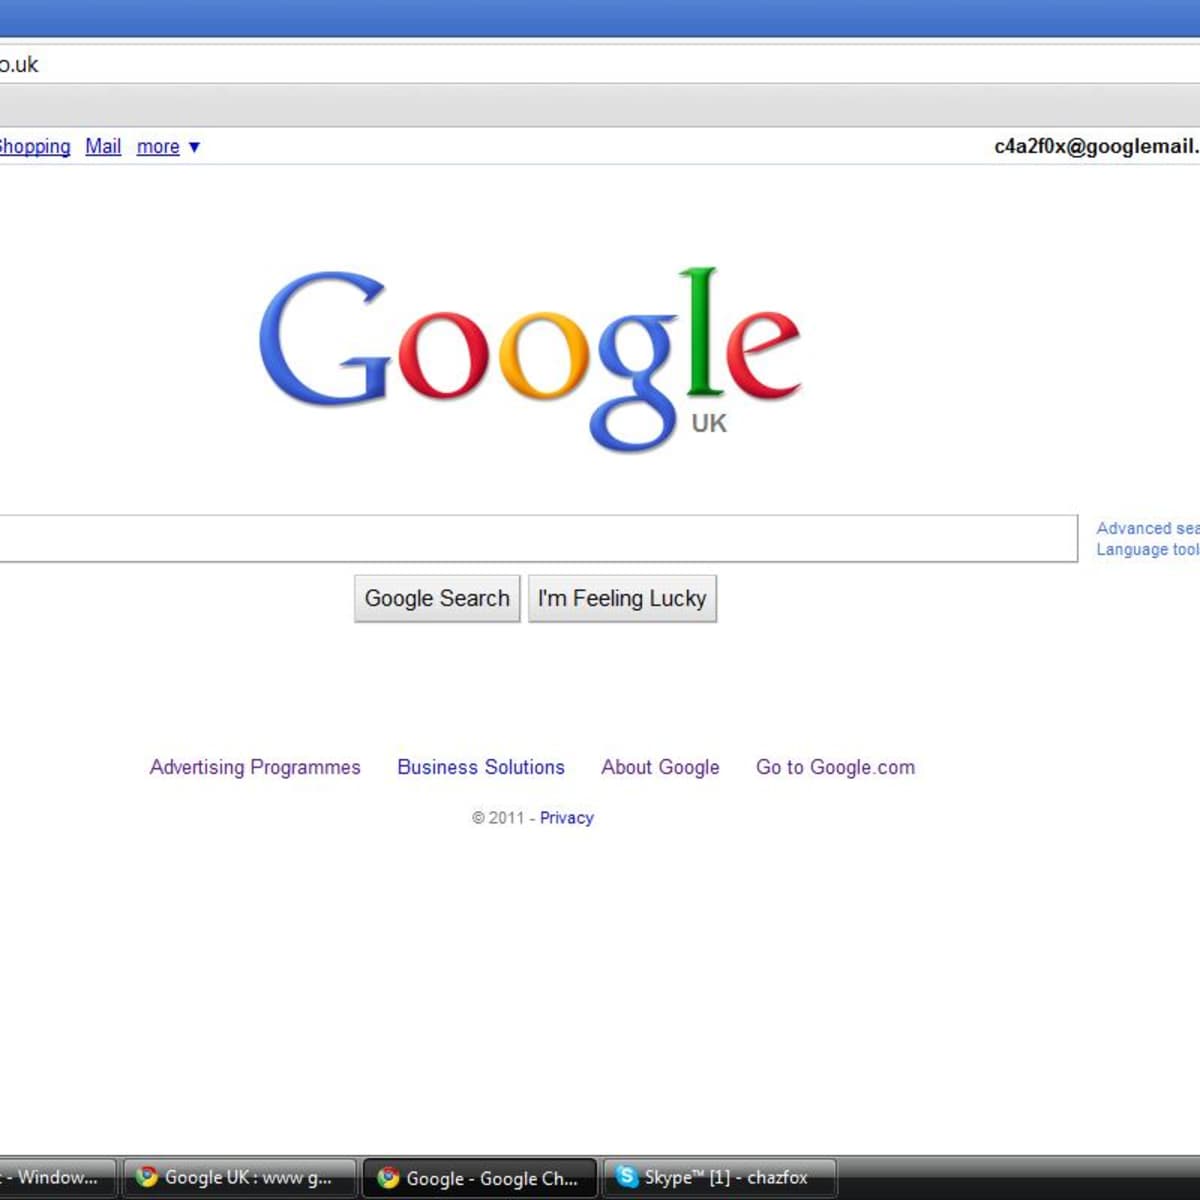The width and height of the screenshot is (1200, 1200).
Task: Open the Language tools link
Action: click(x=1146, y=549)
